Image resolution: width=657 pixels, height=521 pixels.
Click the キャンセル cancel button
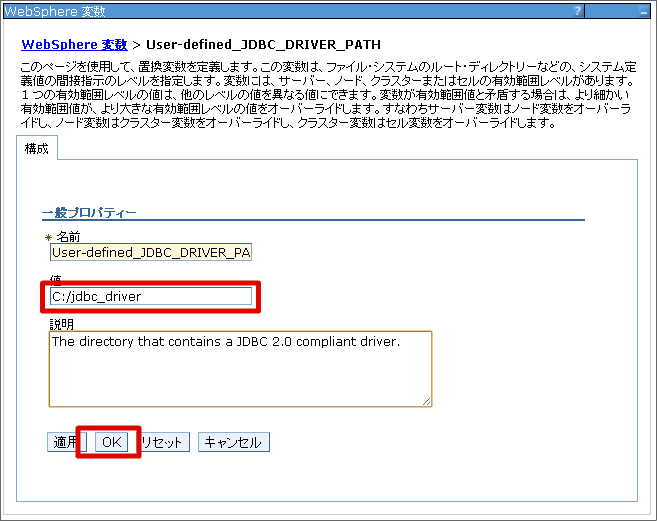(x=234, y=442)
